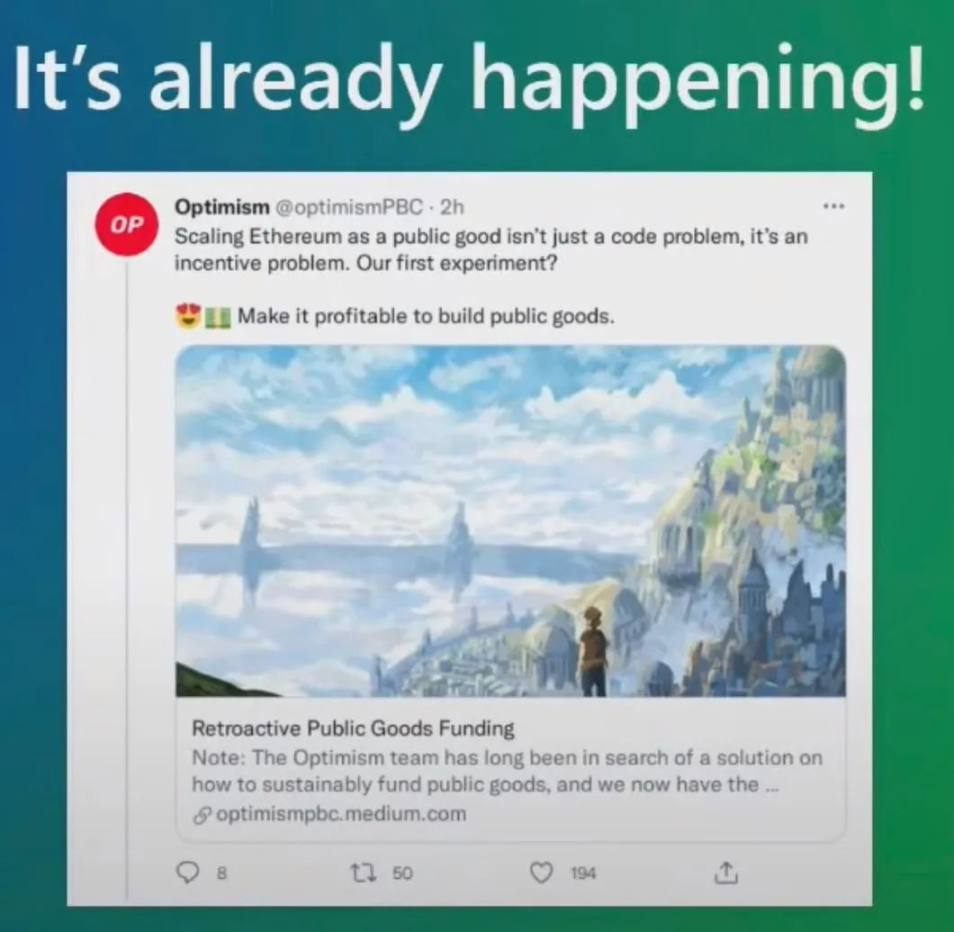
Task: Open the Optimism account name
Action: coord(221,207)
